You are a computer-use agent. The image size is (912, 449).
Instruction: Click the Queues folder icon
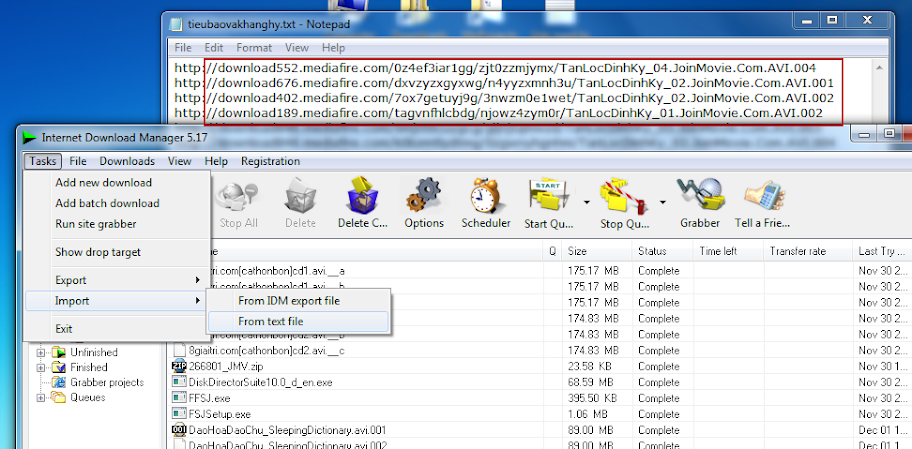[x=59, y=398]
